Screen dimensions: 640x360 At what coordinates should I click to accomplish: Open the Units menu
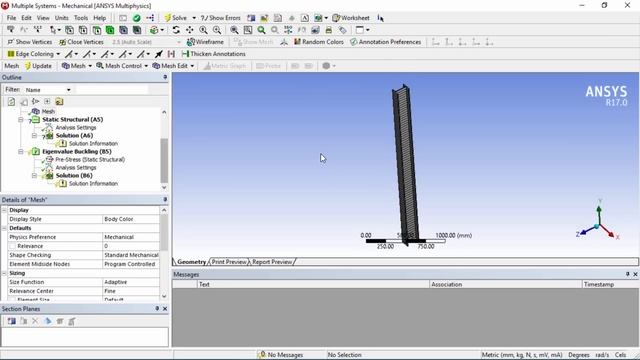(62, 18)
